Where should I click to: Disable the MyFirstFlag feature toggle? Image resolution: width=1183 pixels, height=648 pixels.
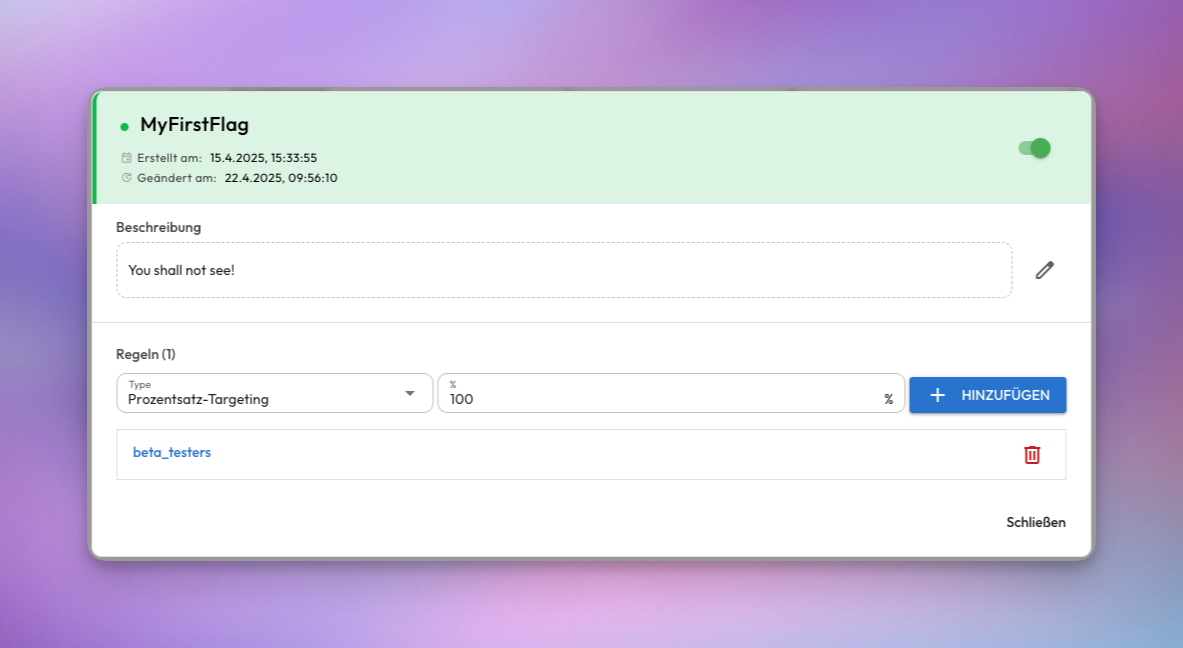click(x=1033, y=147)
